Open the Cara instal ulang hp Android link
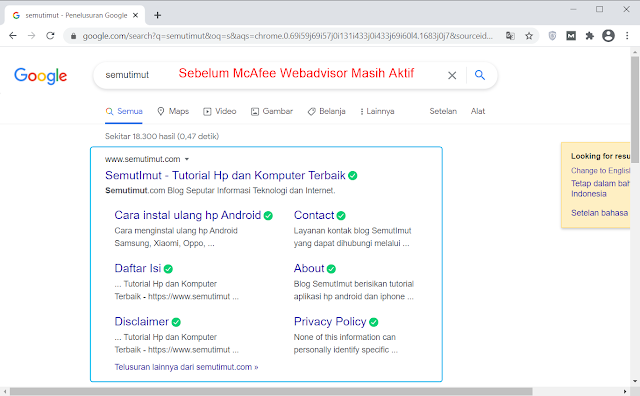Viewport: 640px width, 396px height. pos(187,215)
